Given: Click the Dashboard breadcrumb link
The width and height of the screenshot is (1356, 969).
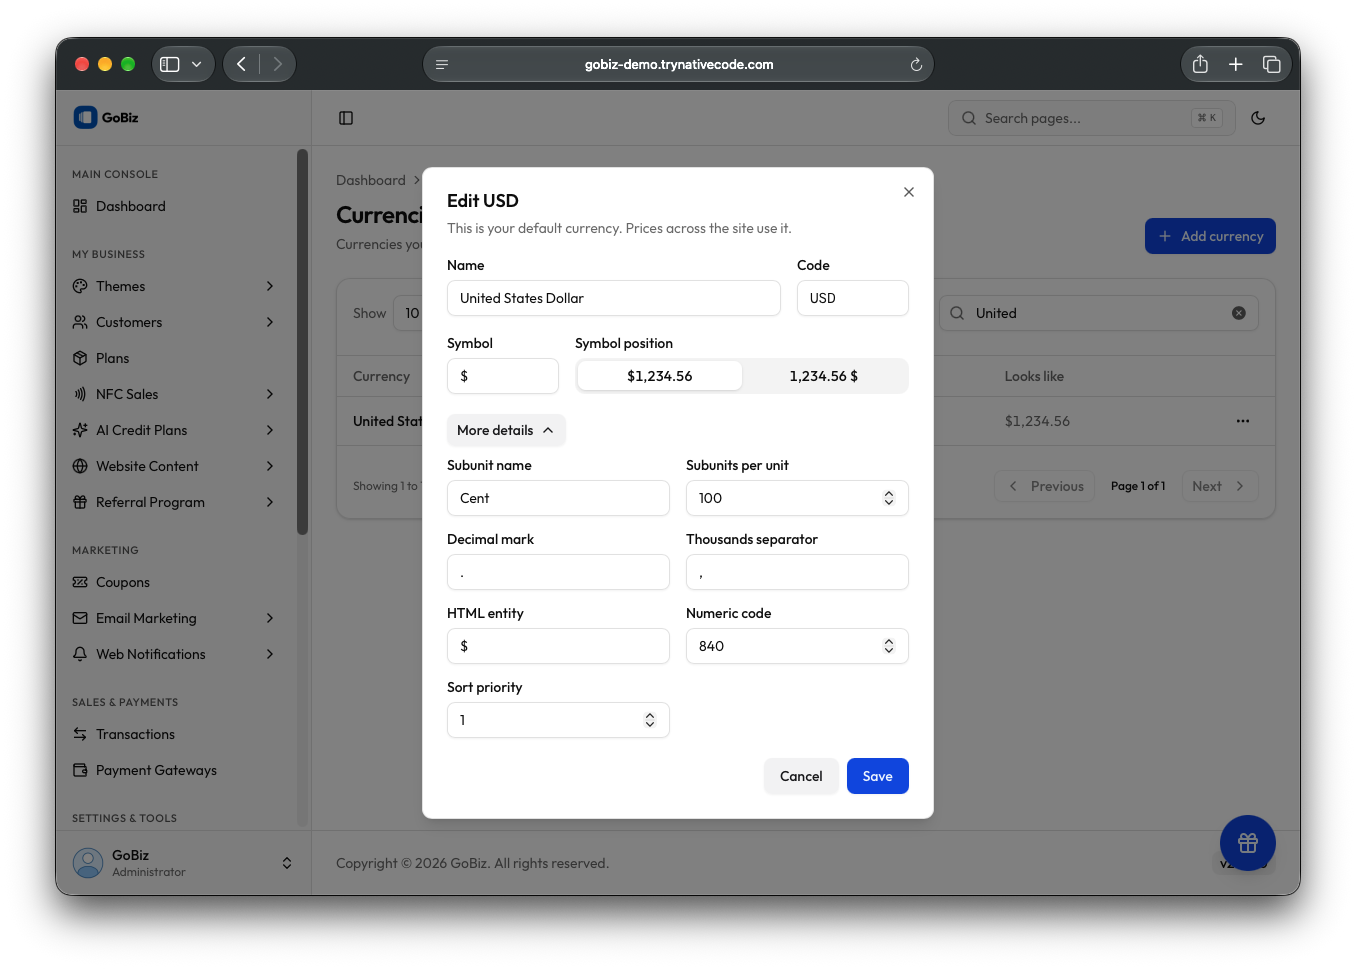Looking at the screenshot, I should pyautogui.click(x=371, y=180).
